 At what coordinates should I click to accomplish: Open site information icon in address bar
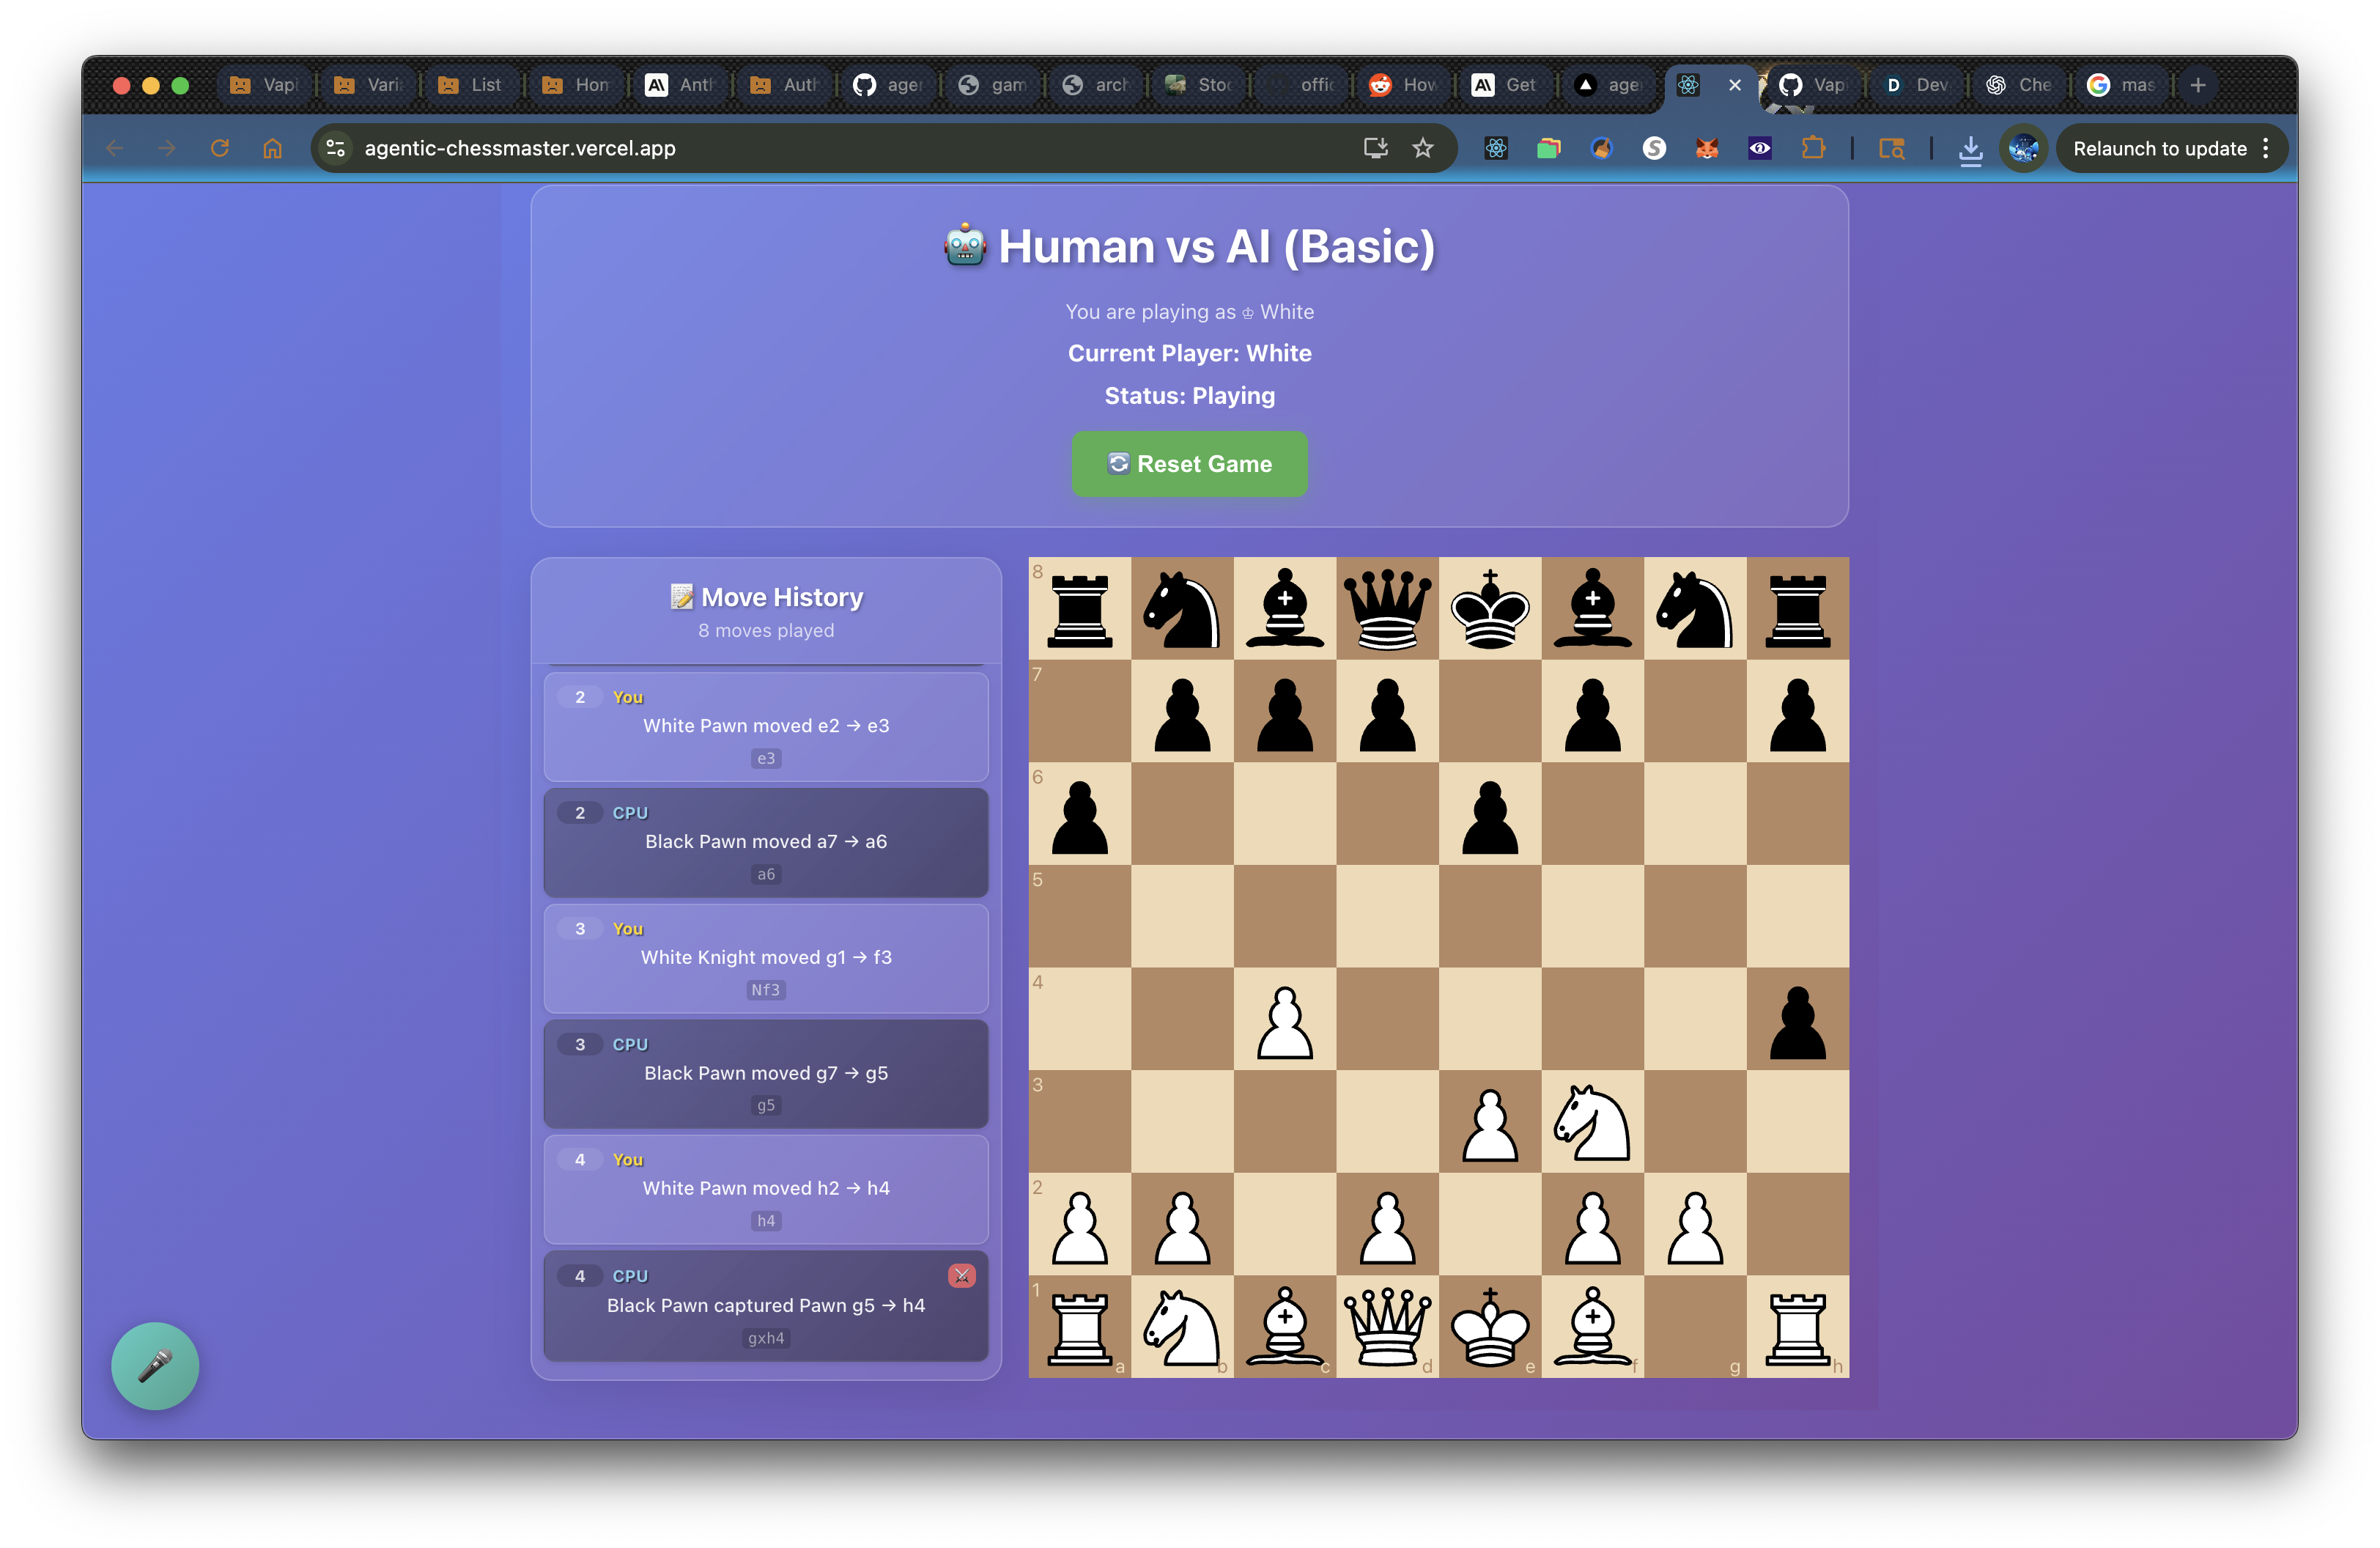coord(336,148)
